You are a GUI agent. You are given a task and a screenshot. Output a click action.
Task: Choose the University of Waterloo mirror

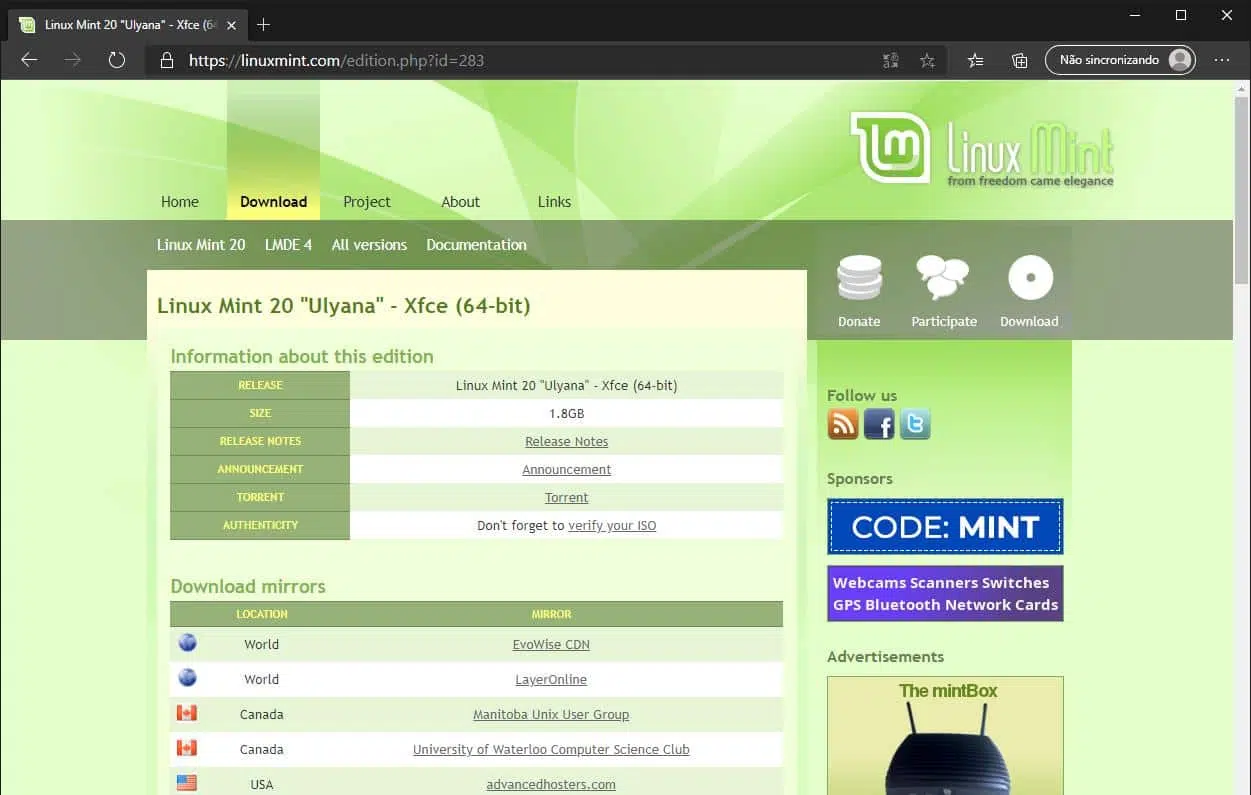551,749
